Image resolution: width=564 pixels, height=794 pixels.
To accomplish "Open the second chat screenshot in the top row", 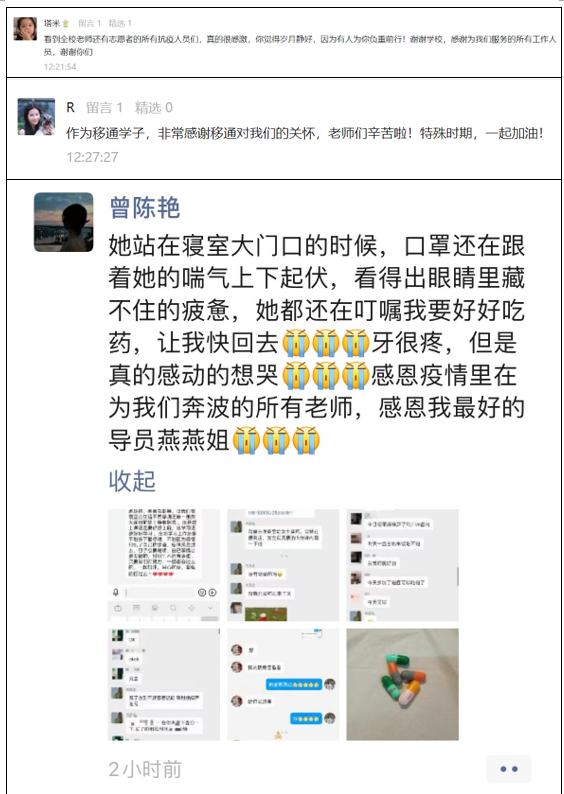I will coord(283,565).
